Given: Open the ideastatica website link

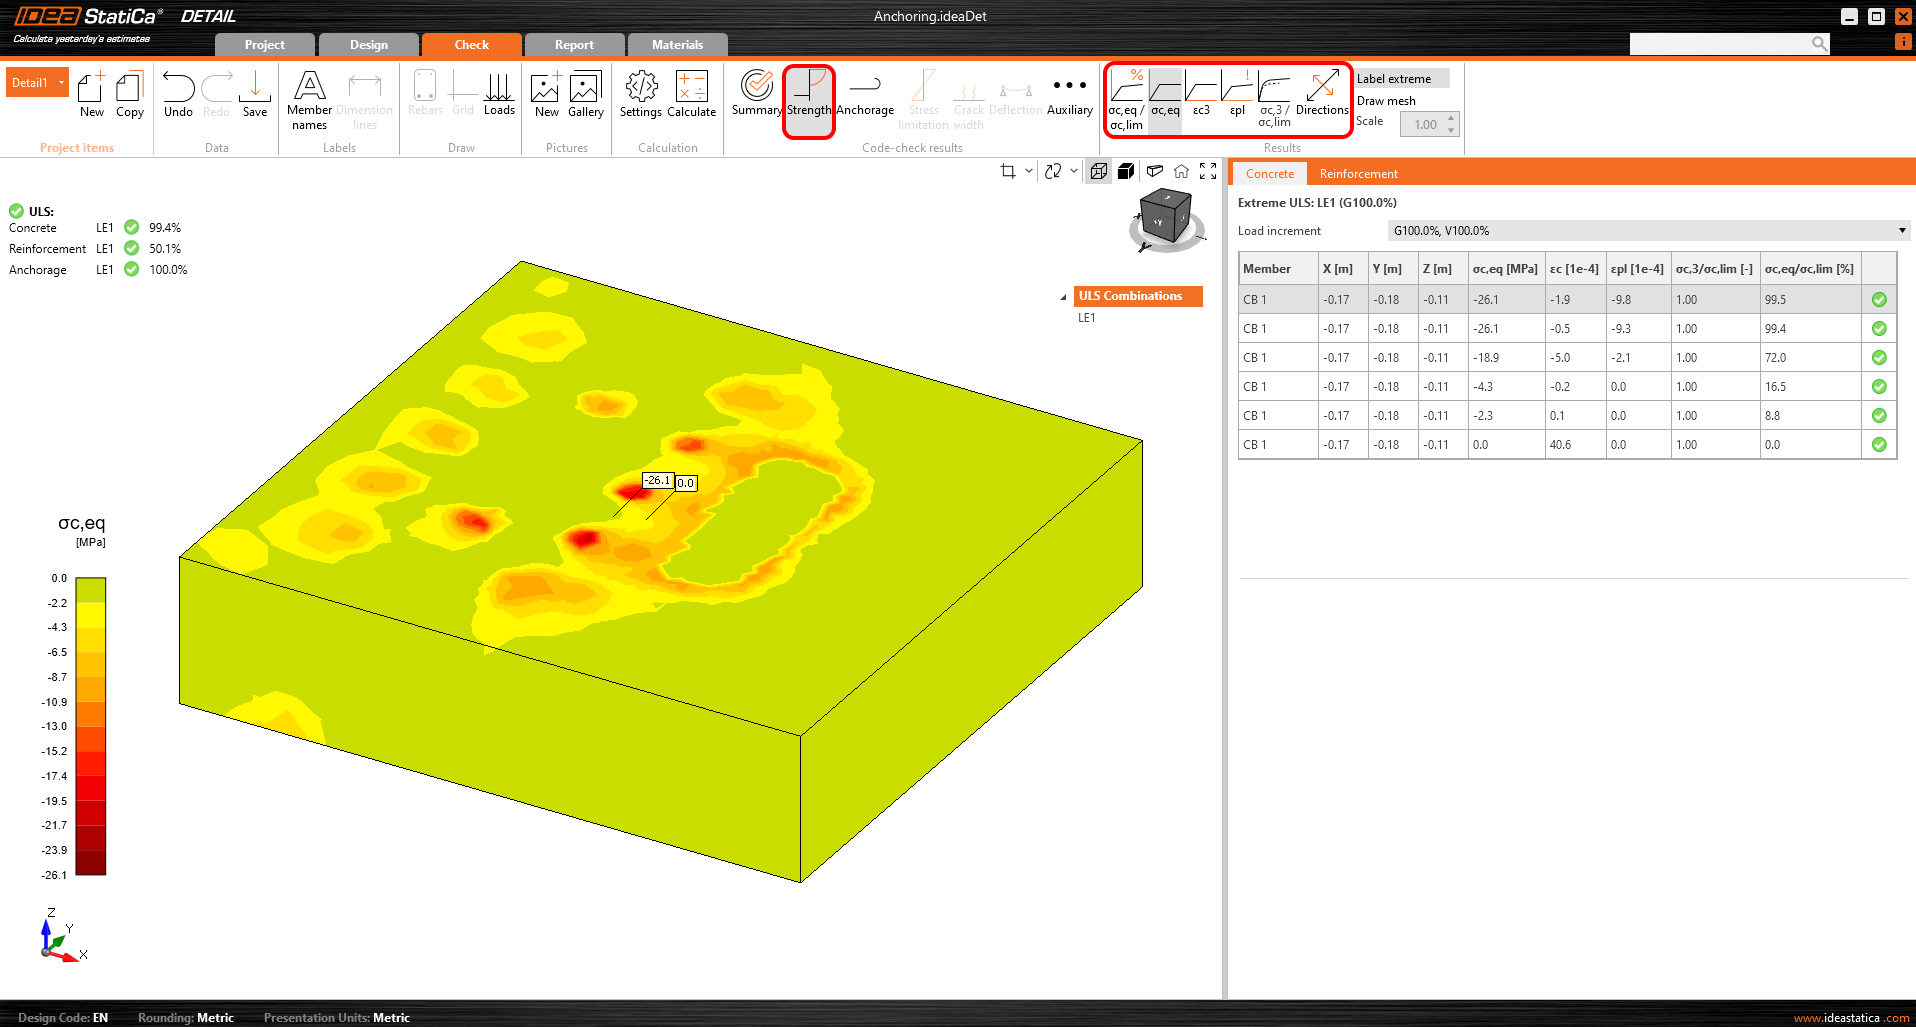Looking at the screenshot, I should tap(1851, 1018).
